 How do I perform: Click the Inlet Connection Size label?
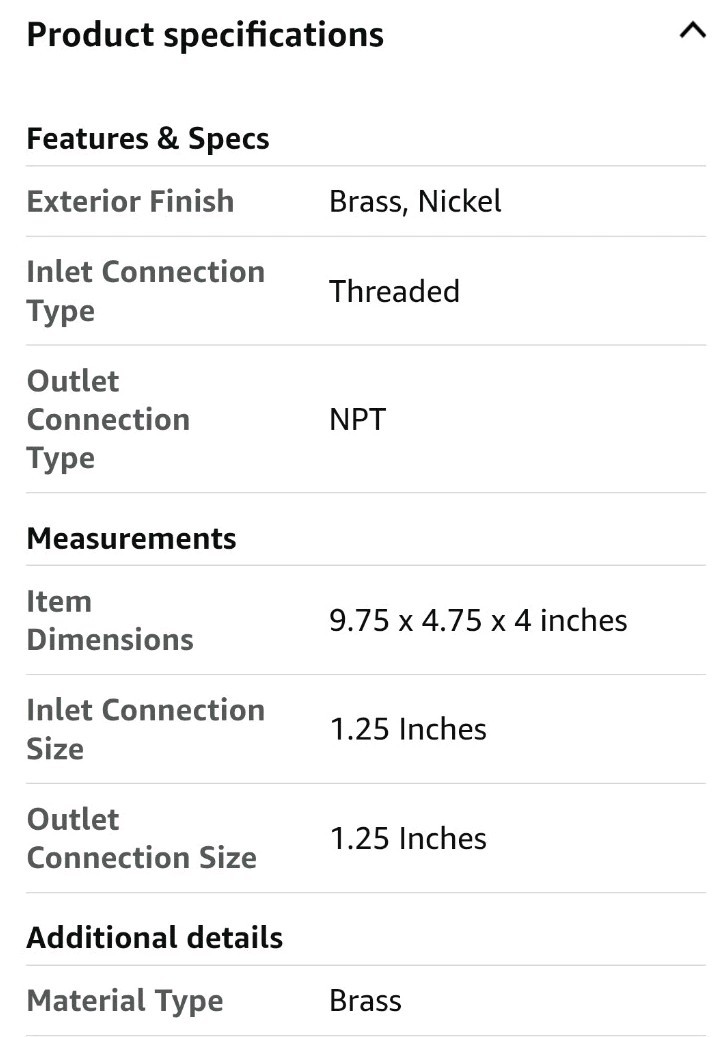pyautogui.click(x=145, y=729)
